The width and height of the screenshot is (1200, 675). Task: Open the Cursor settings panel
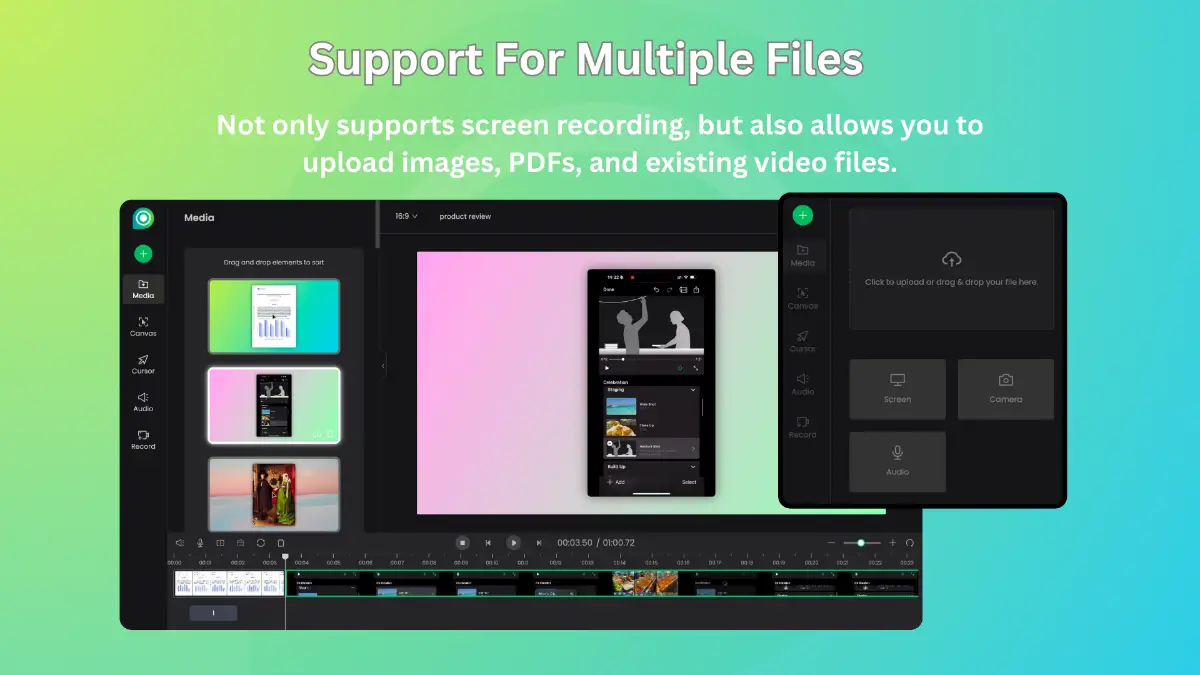point(143,364)
